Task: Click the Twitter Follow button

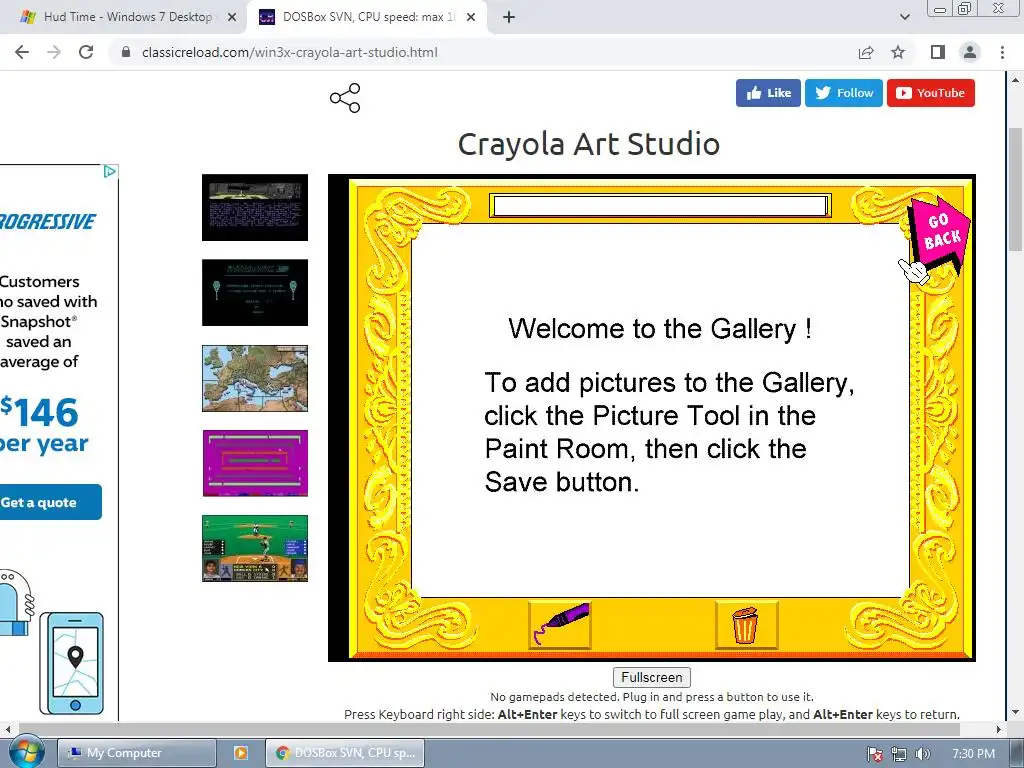Action: (844, 93)
